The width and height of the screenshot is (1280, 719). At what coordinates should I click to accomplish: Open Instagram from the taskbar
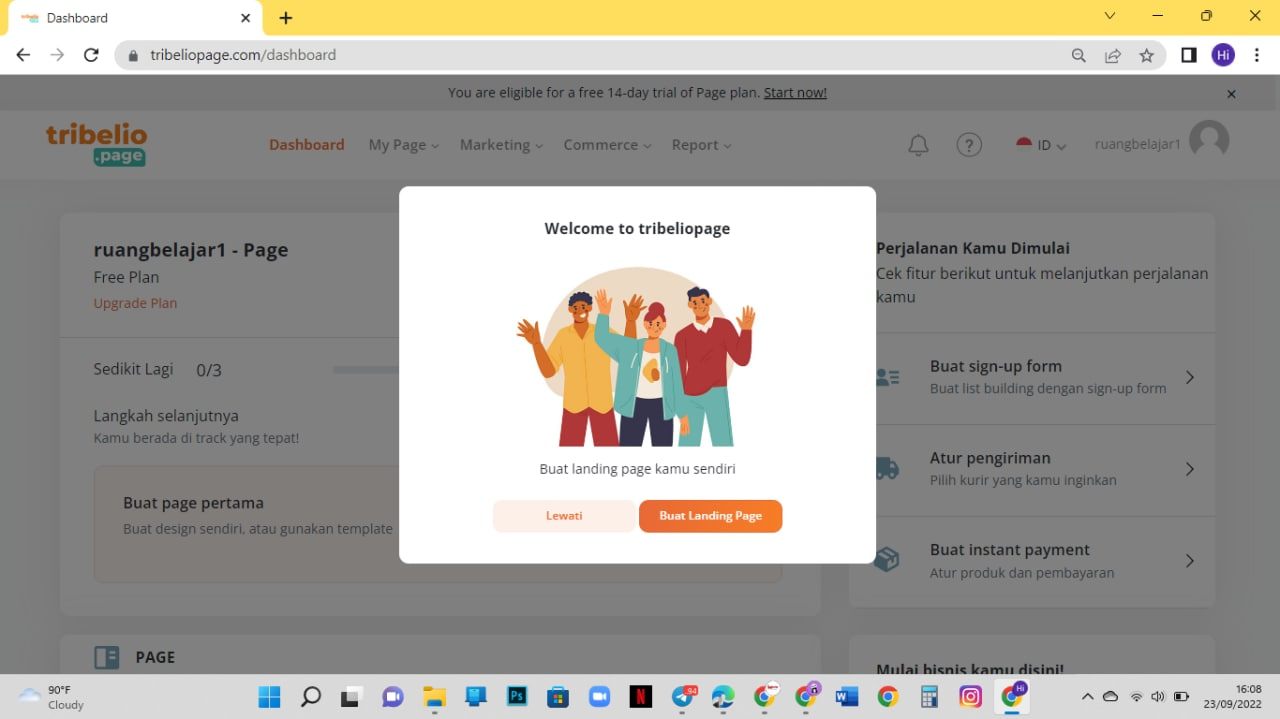[x=970, y=697]
